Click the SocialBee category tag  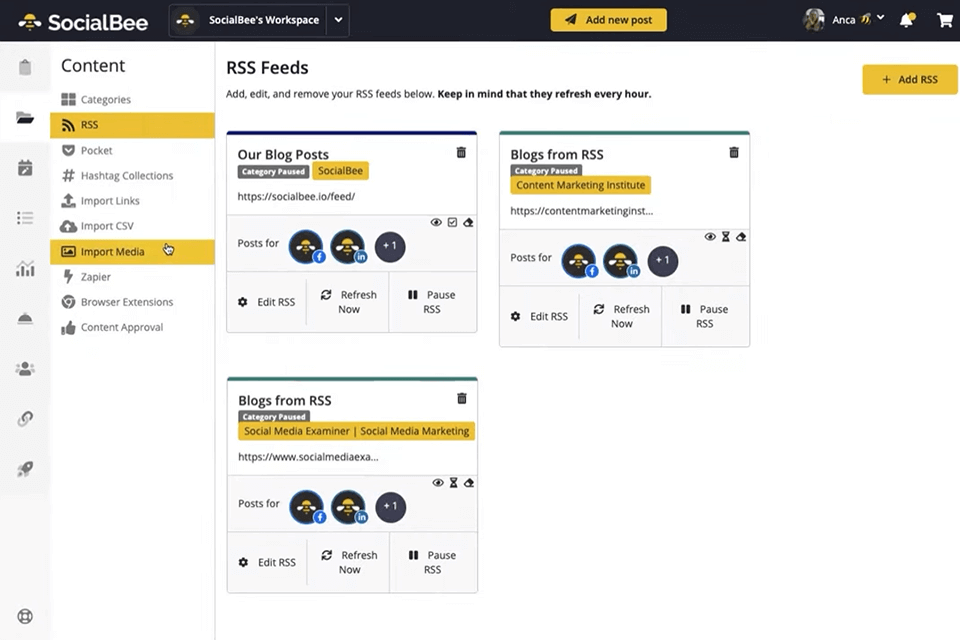pos(340,171)
